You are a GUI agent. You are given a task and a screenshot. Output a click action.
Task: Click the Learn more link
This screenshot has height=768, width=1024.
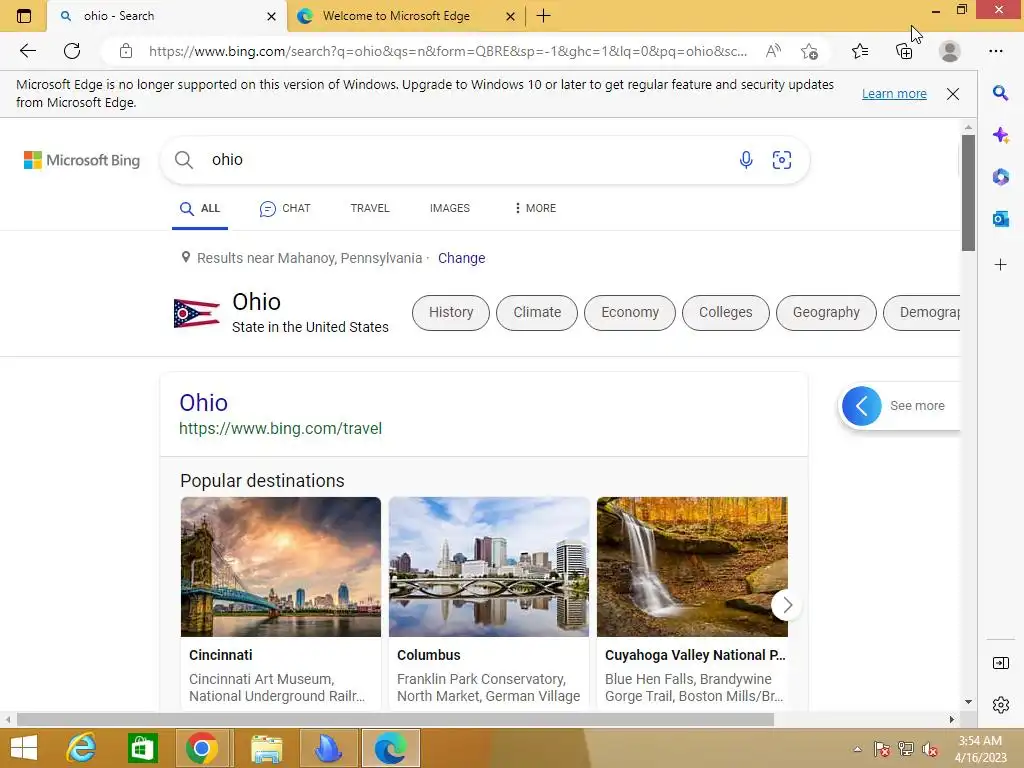pyautogui.click(x=894, y=93)
